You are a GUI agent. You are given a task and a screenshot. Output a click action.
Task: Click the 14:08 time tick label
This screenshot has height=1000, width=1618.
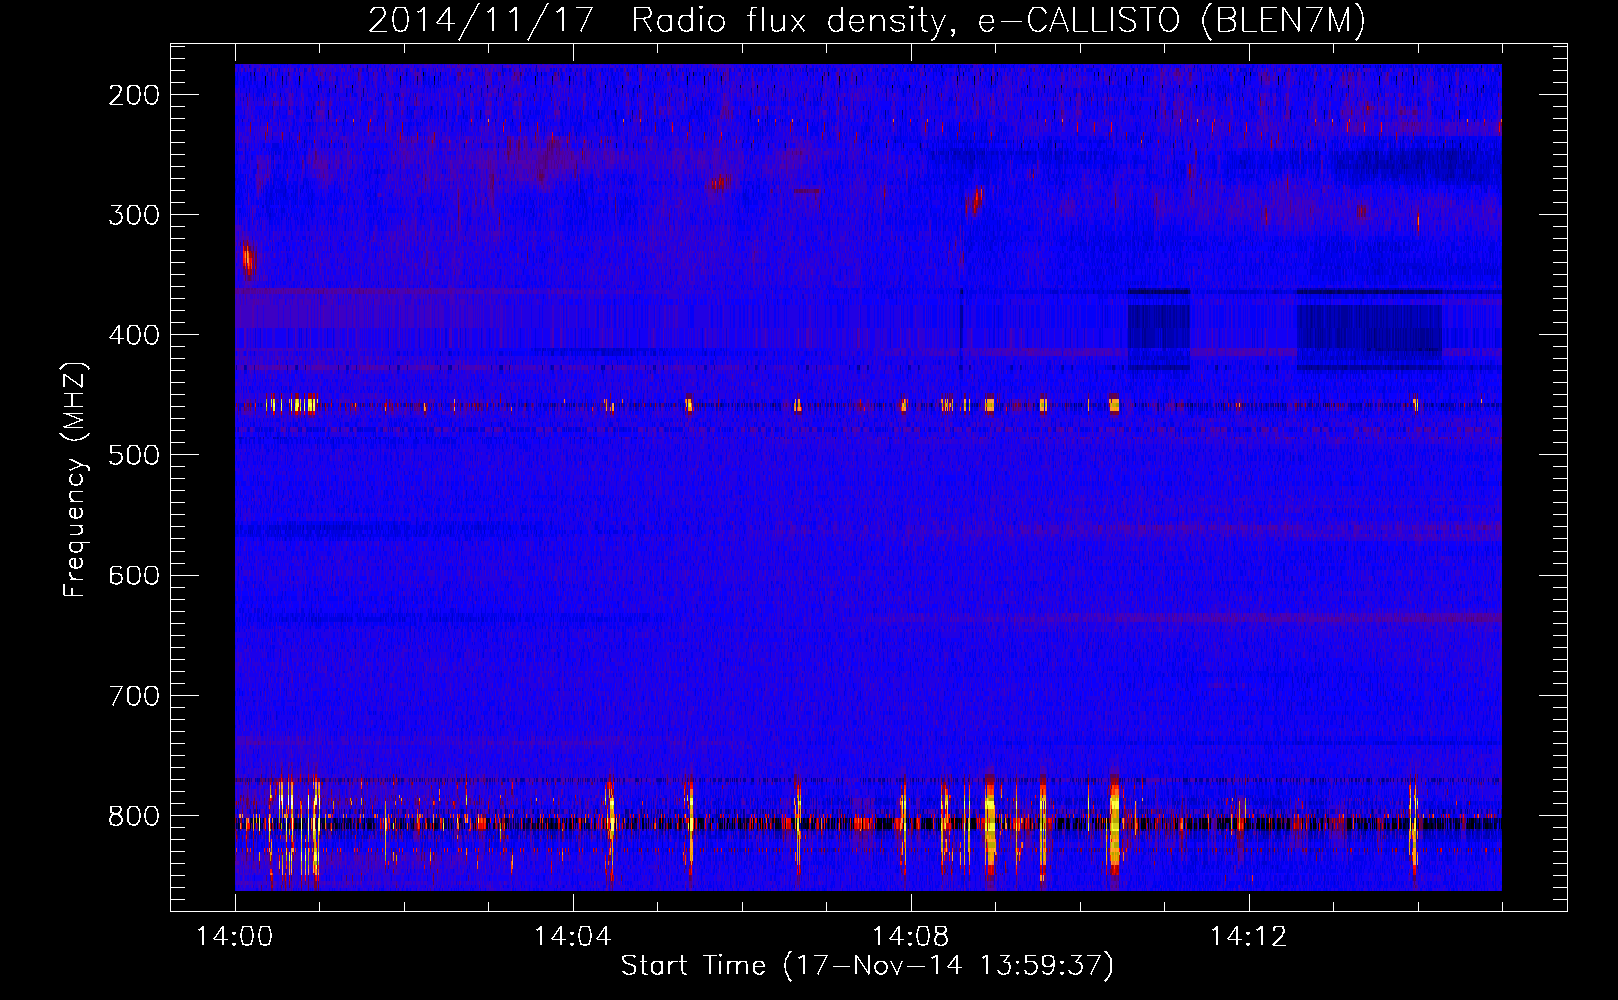[x=911, y=936]
